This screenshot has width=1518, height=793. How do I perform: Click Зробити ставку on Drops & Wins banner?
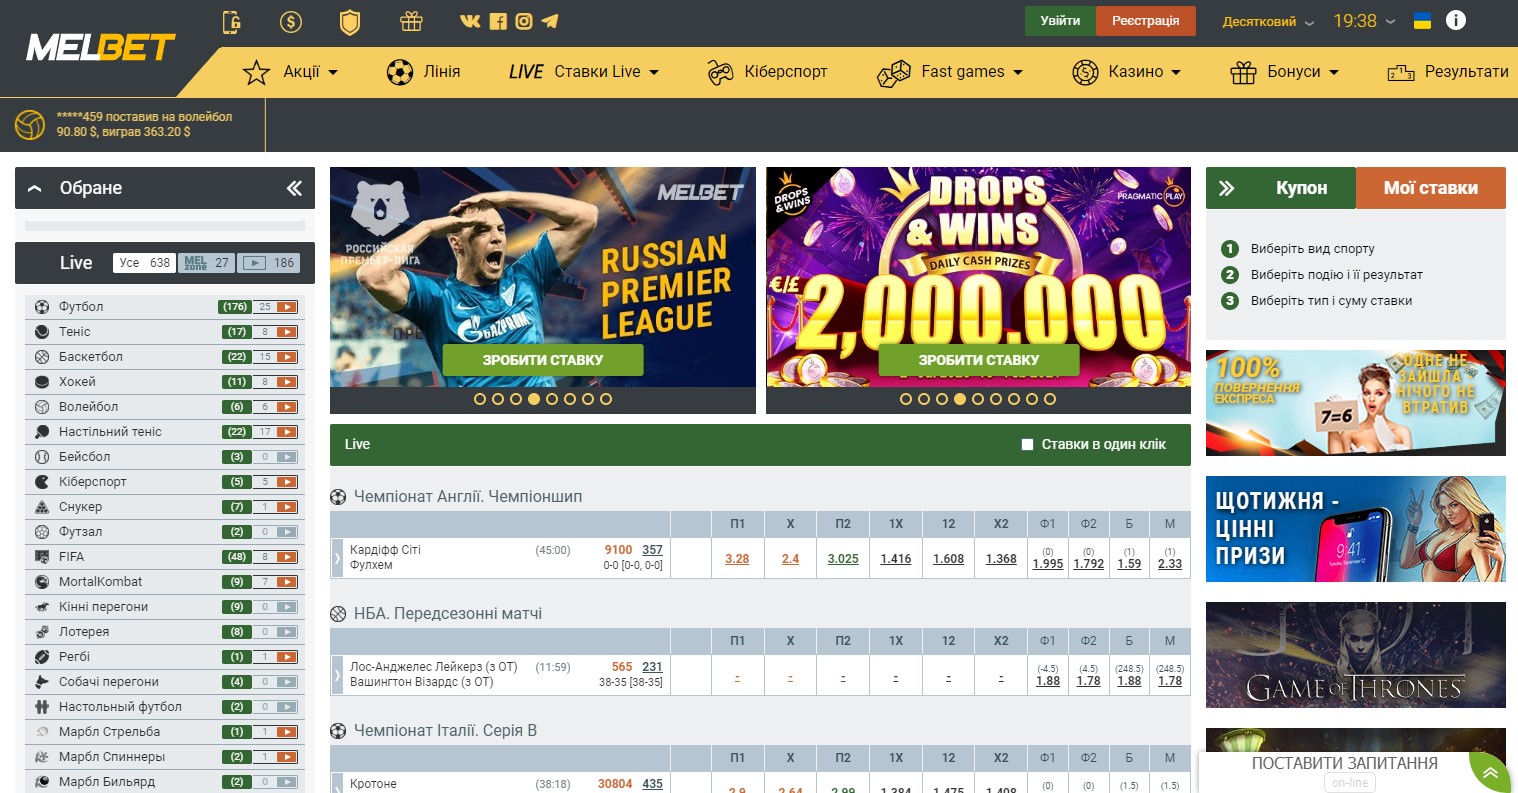coord(979,360)
